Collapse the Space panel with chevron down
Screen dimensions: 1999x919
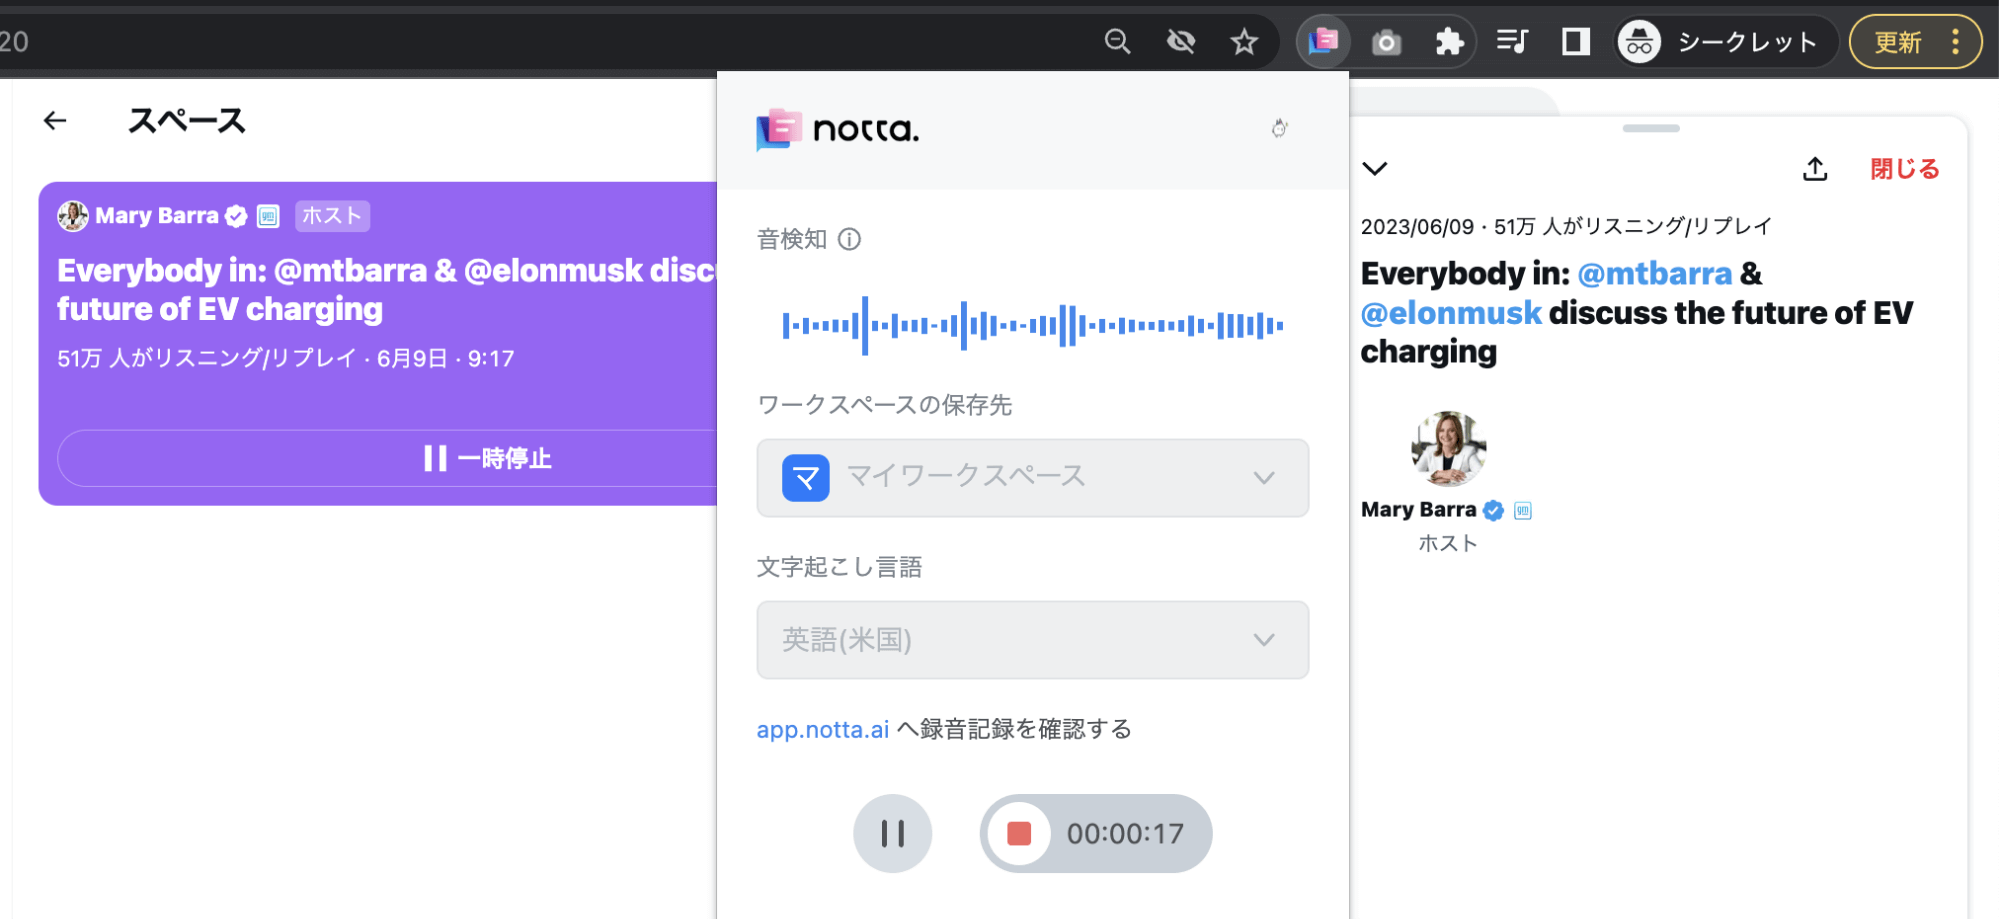[x=1375, y=168]
